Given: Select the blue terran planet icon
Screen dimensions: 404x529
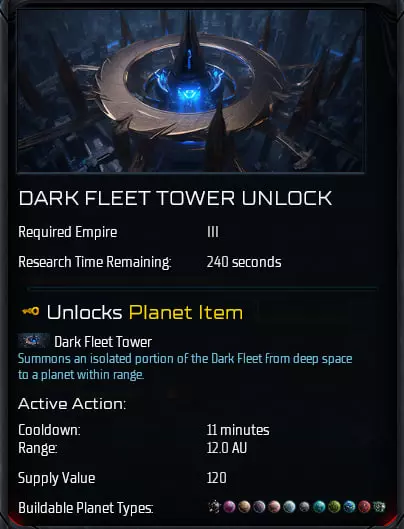Looking at the screenshot, I should click(x=349, y=506).
